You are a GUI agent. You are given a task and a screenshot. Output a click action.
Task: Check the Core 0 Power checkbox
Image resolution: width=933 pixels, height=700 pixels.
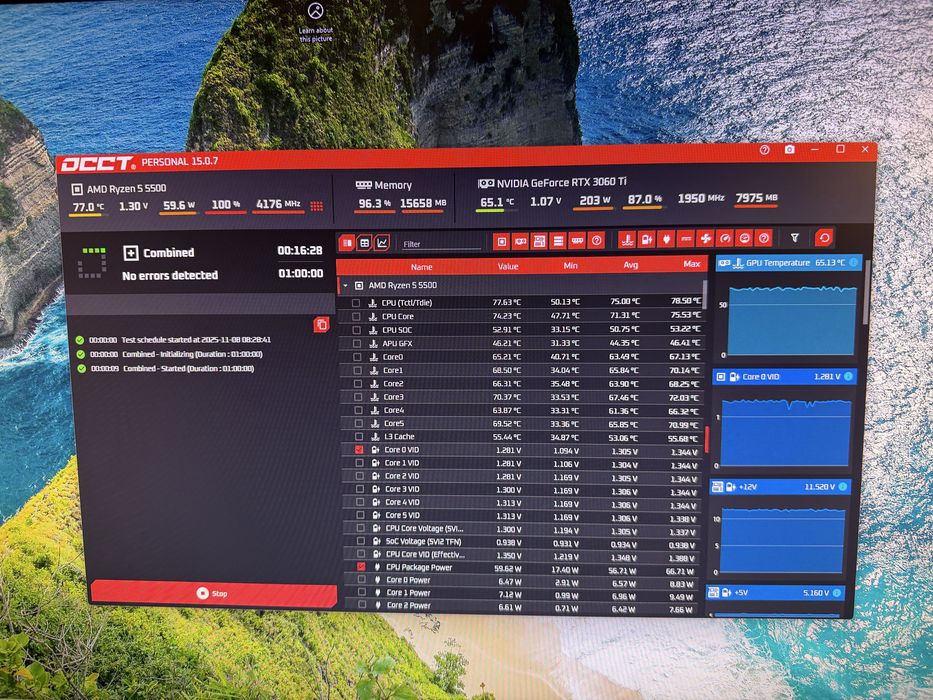361,580
